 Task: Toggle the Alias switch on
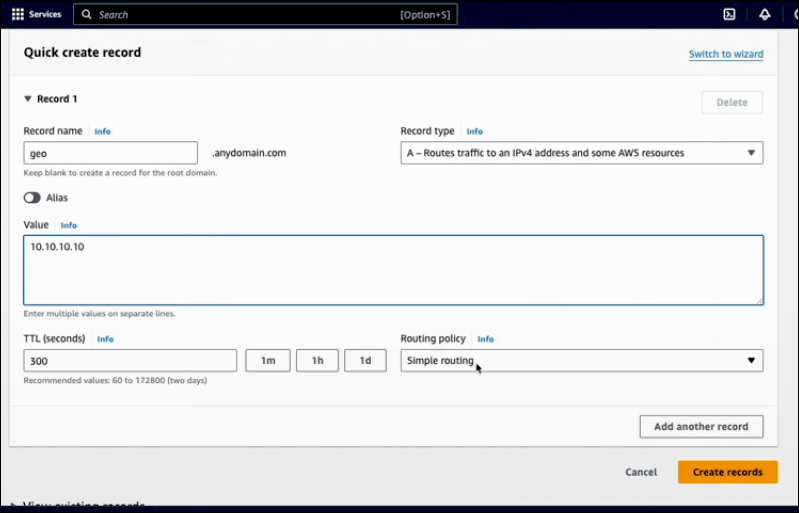(33, 198)
